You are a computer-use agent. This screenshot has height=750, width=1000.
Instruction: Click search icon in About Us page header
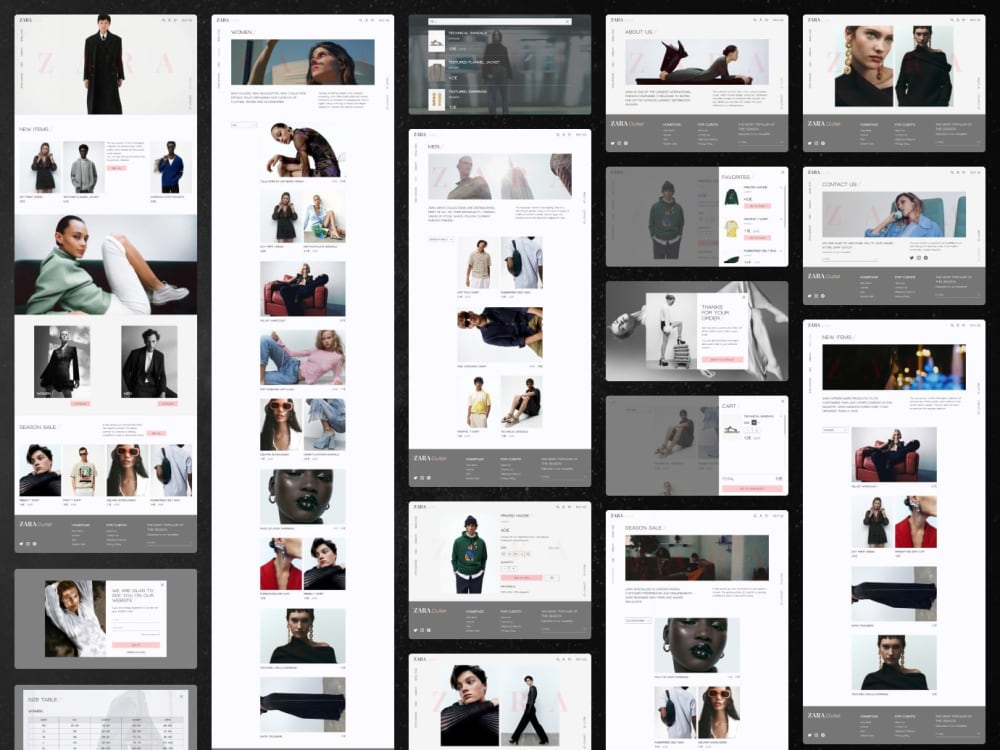click(x=754, y=20)
